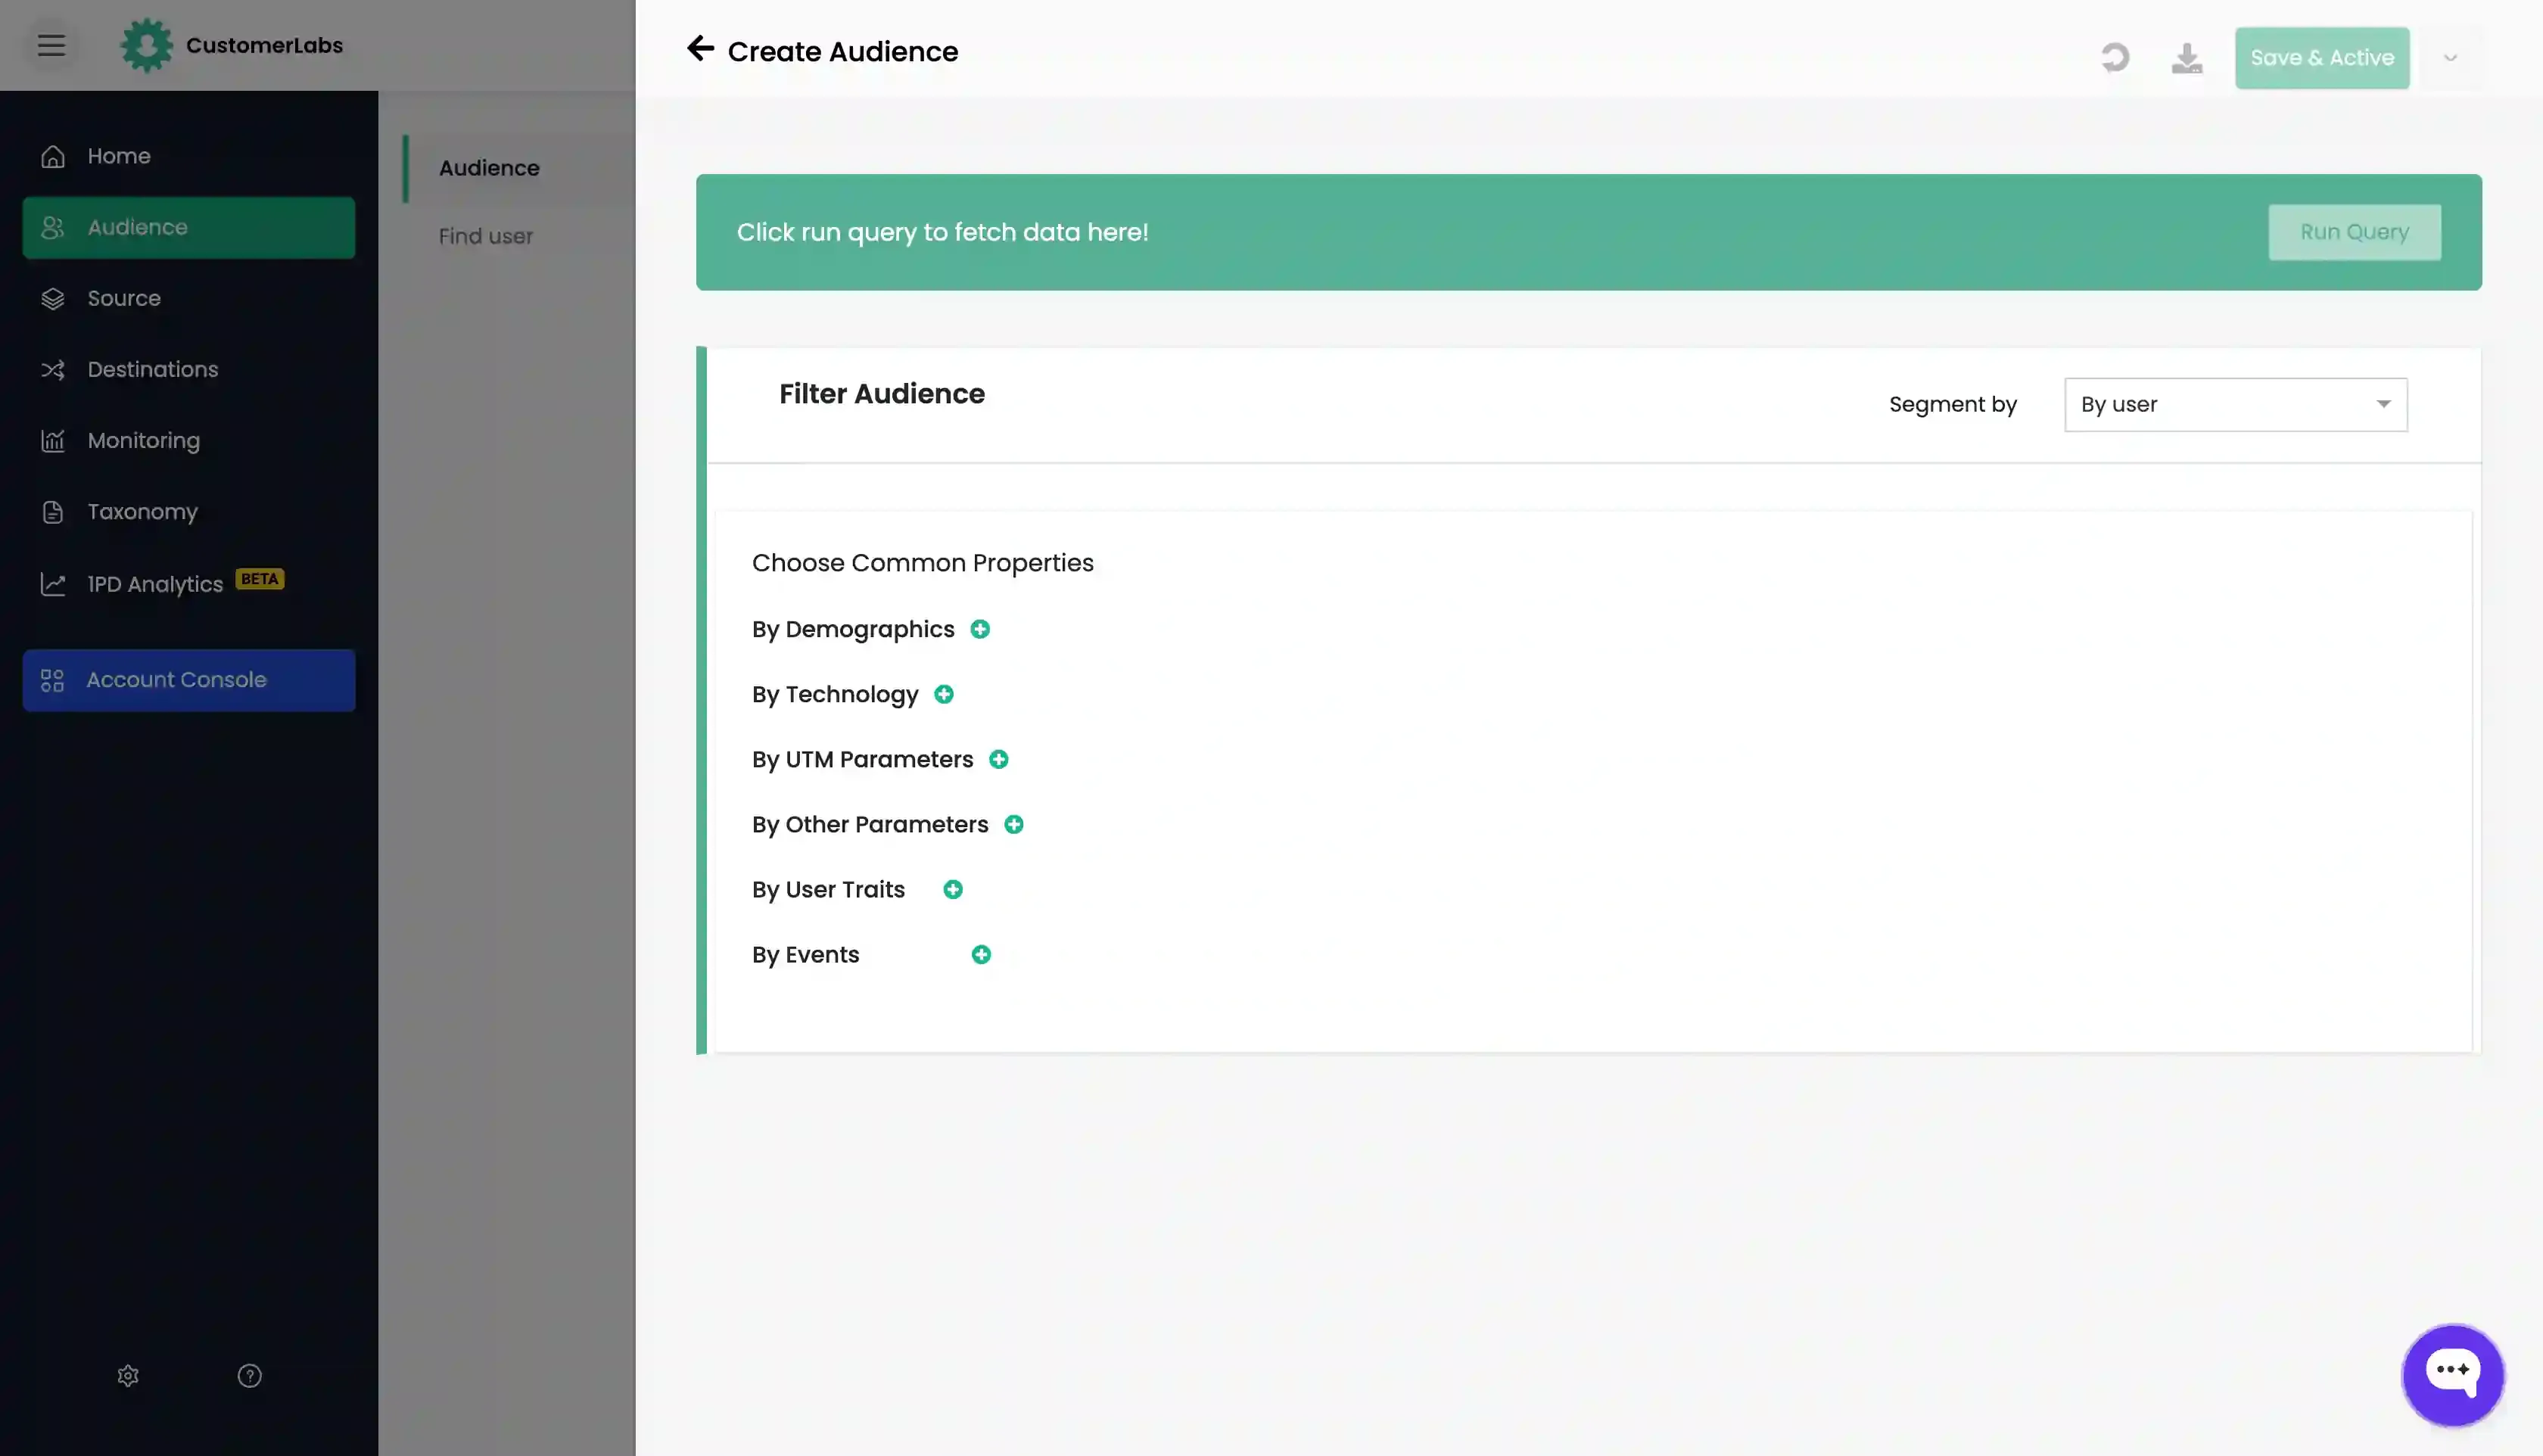Click the By User Traits label
The width and height of the screenshot is (2543, 1456).
tap(828, 889)
